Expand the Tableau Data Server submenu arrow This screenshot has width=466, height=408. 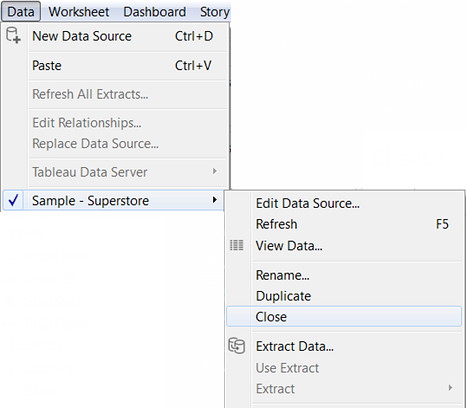[x=215, y=171]
